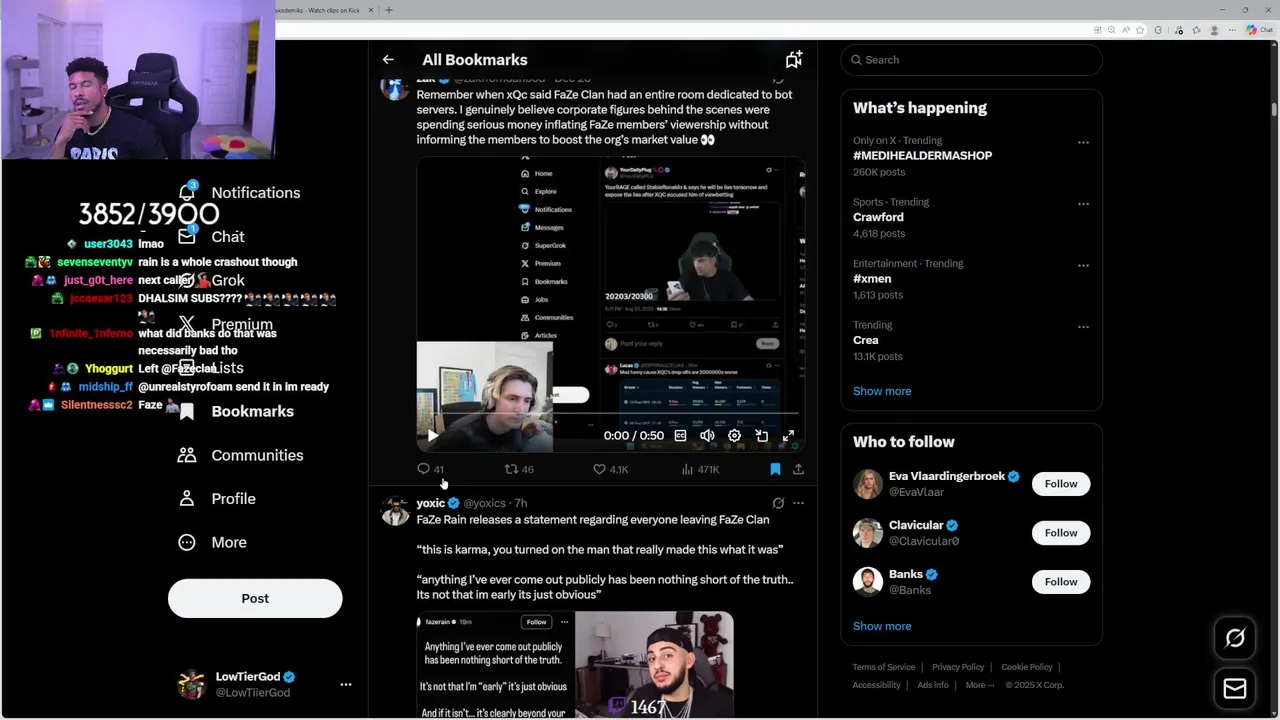
Task: Reply to the post with 41 comments
Action: tap(431, 469)
